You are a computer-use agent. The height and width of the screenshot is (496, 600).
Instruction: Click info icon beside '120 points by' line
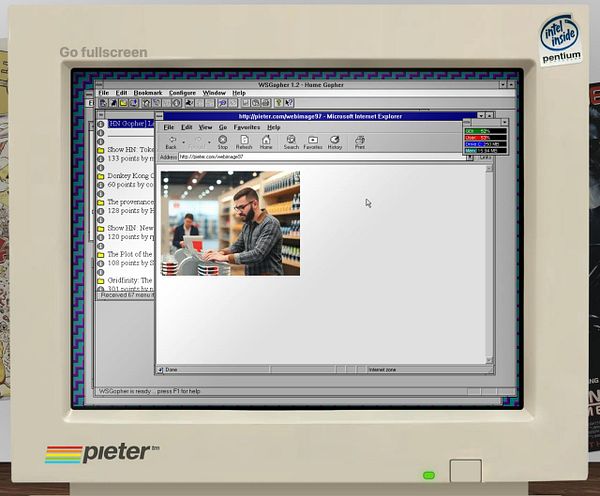click(101, 237)
